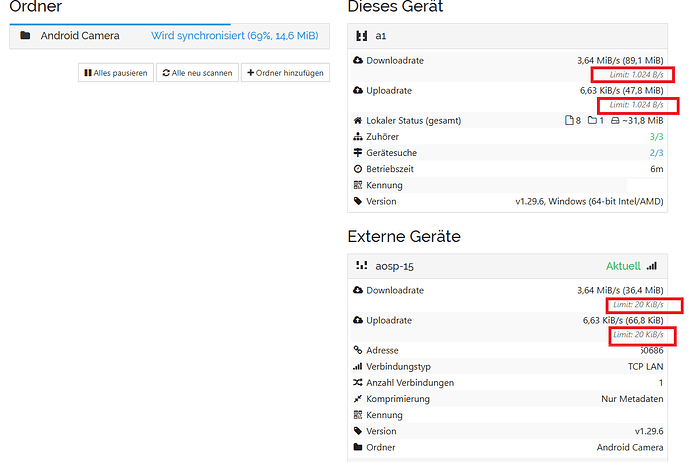
Task: Click the Verbindungstyp signal icon
Action: click(x=358, y=366)
